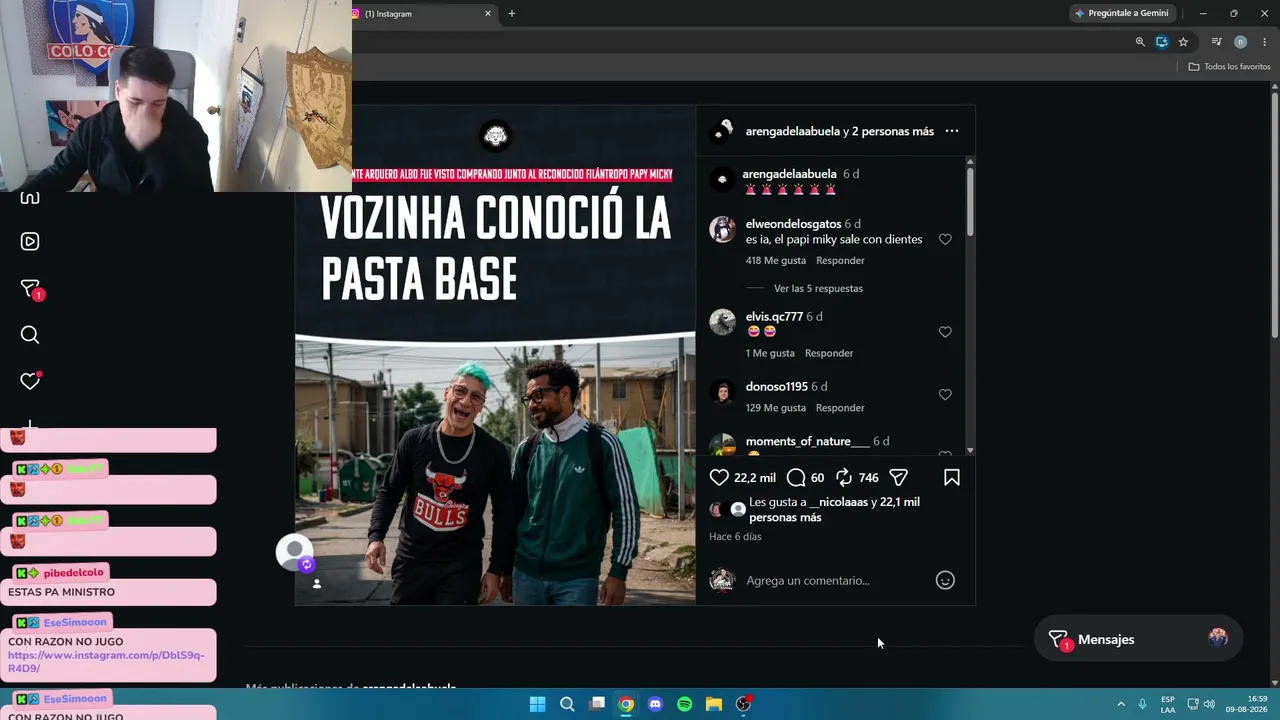Open OBS Studio from taskbar
The height and width of the screenshot is (720, 1280).
pyautogui.click(x=743, y=704)
